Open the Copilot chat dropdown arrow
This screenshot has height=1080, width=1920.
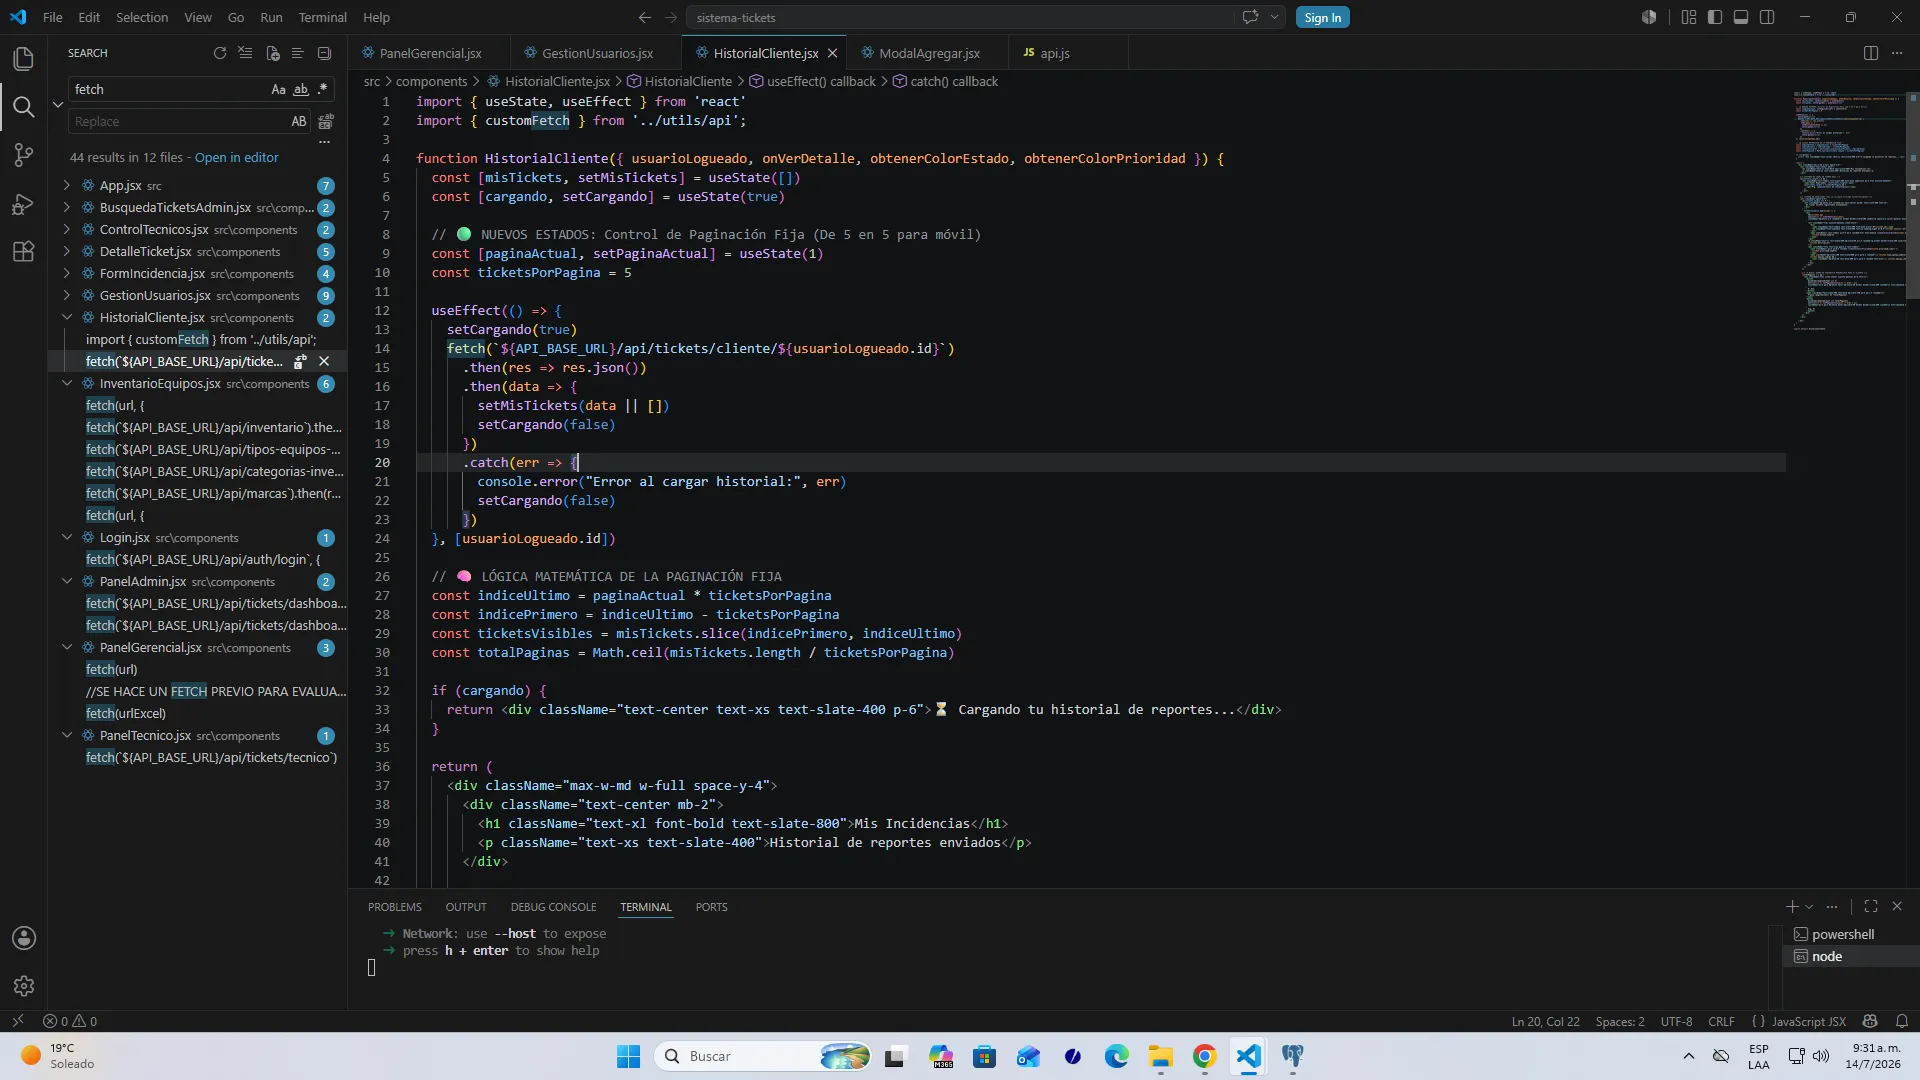click(1274, 17)
